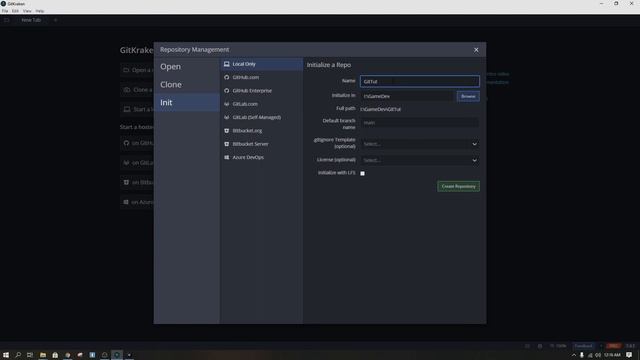The height and width of the screenshot is (360, 640).
Task: Click the GitKraken app logo in title bar
Action: (3, 3)
